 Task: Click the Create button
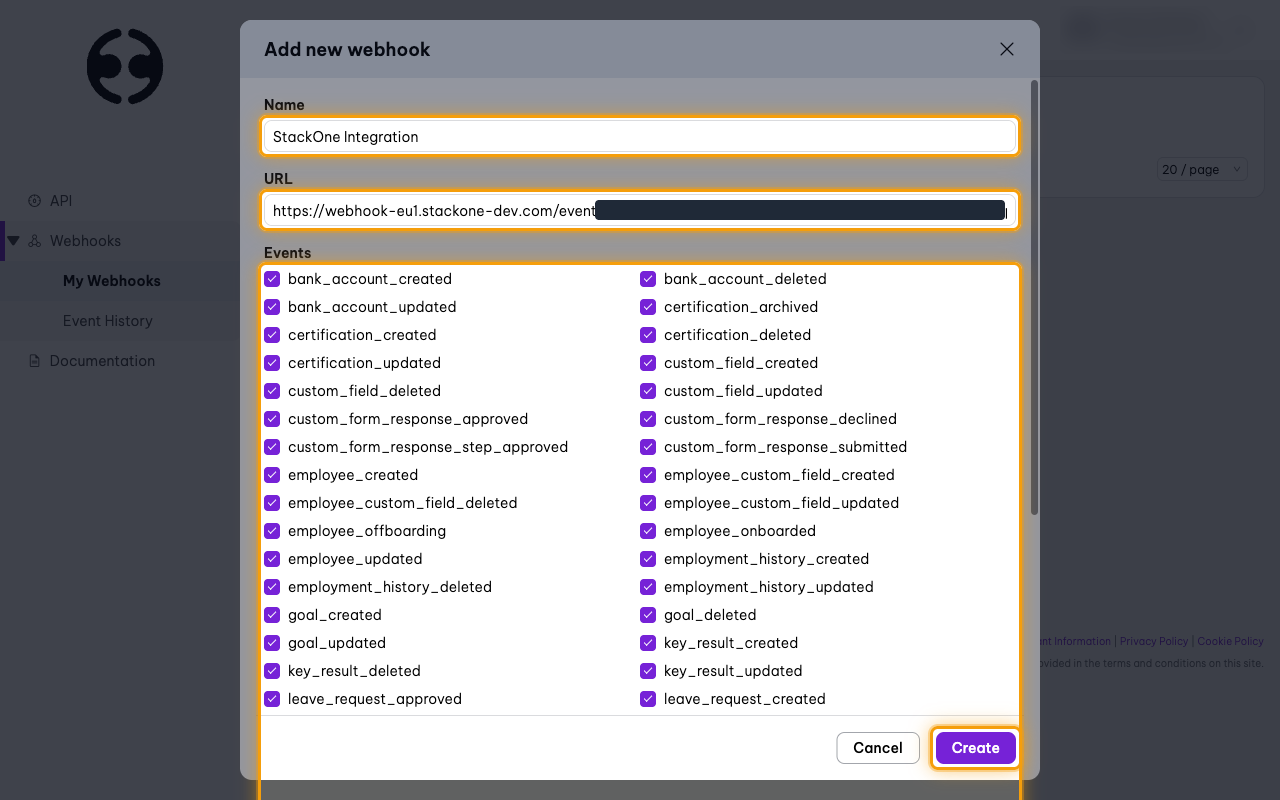click(x=975, y=748)
